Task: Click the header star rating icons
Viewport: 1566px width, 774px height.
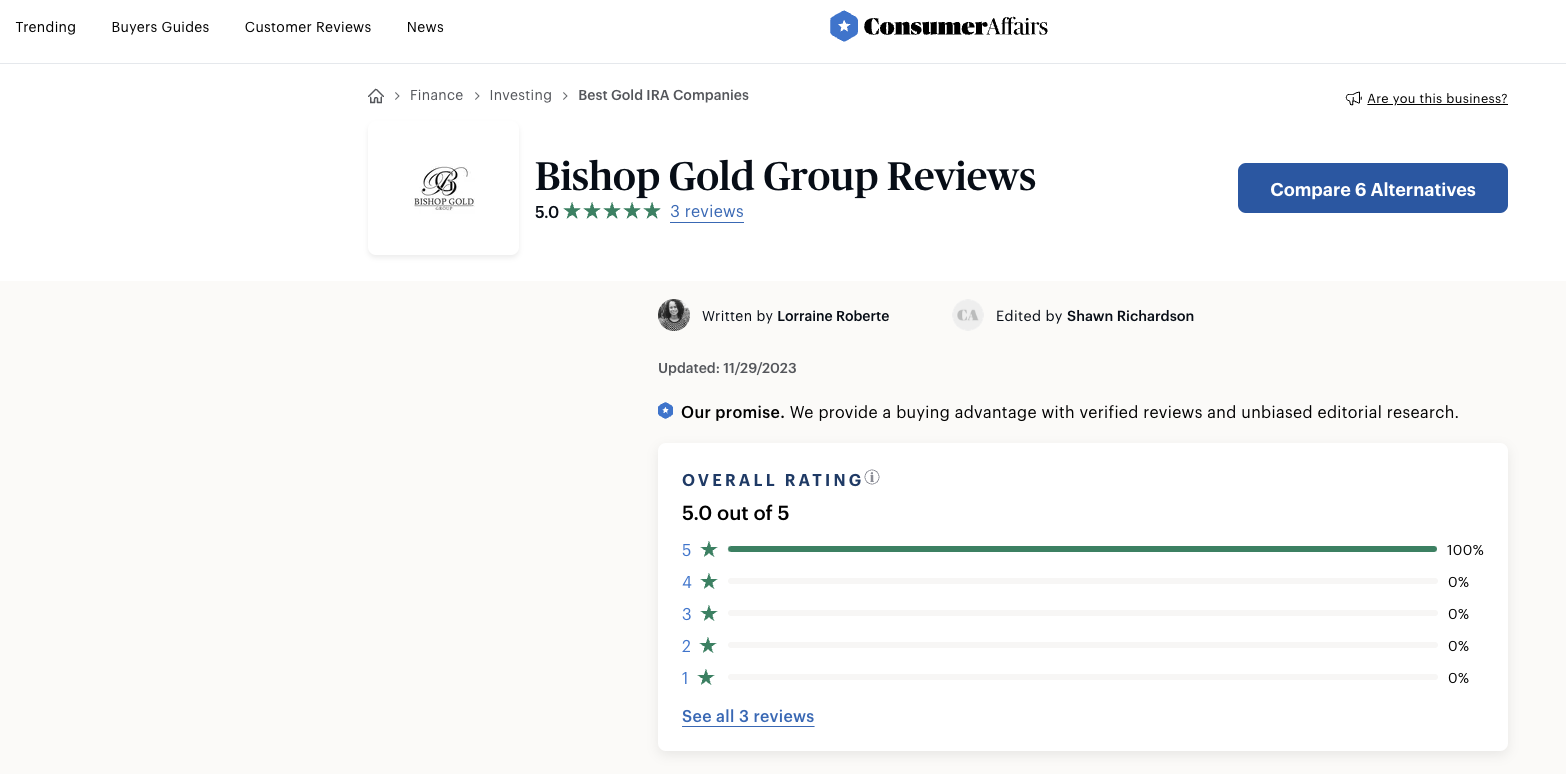Action: point(612,211)
